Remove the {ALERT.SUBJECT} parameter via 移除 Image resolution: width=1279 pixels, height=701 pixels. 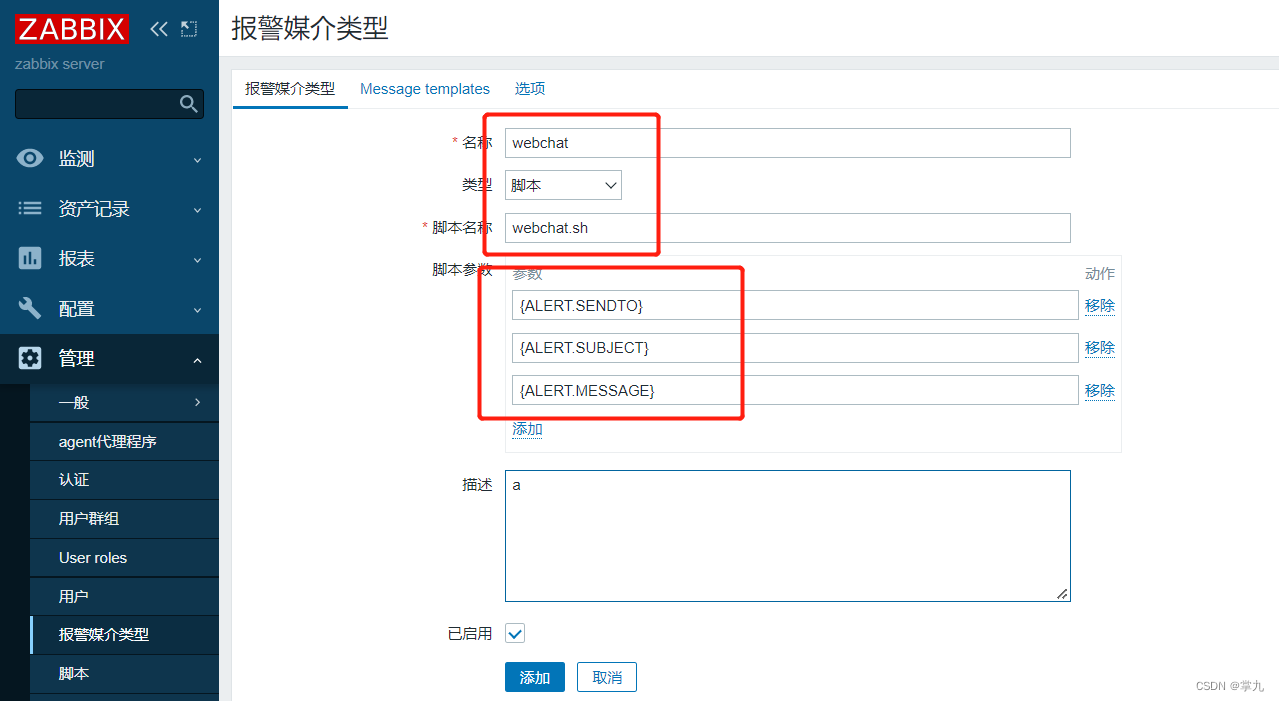pos(1100,347)
